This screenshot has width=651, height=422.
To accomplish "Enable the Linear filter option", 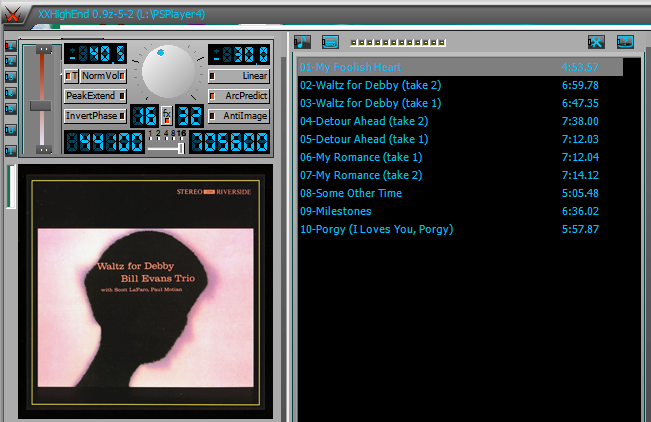I will [x=239, y=76].
